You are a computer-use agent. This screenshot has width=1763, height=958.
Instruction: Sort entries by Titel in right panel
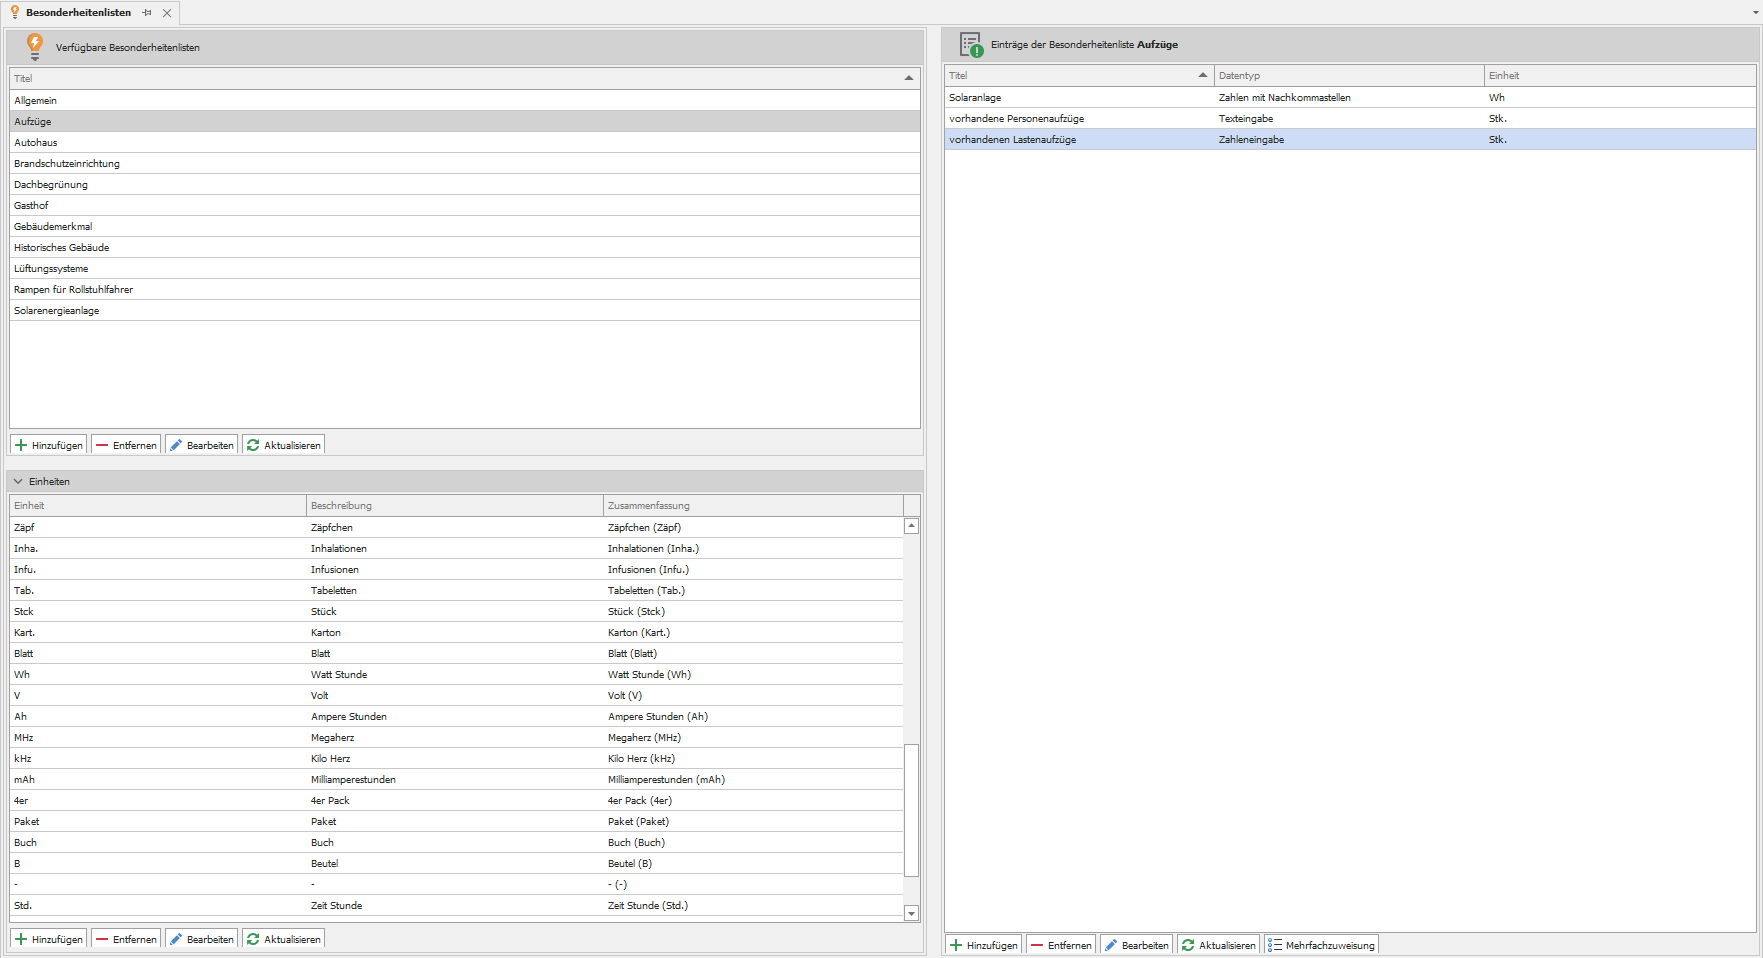click(1076, 75)
